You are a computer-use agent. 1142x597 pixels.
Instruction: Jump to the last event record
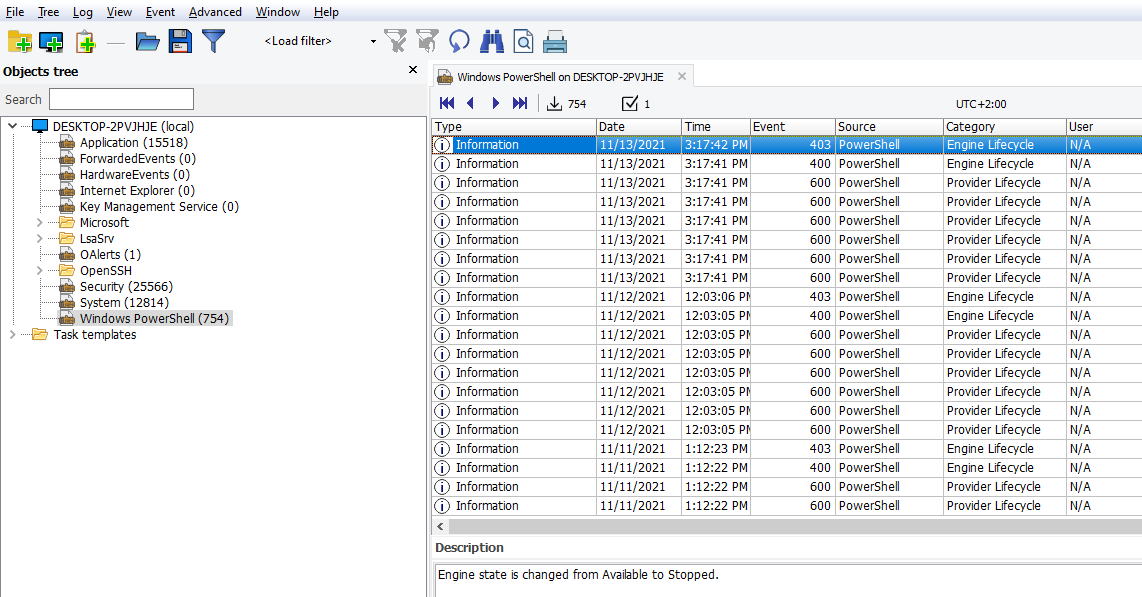point(520,103)
